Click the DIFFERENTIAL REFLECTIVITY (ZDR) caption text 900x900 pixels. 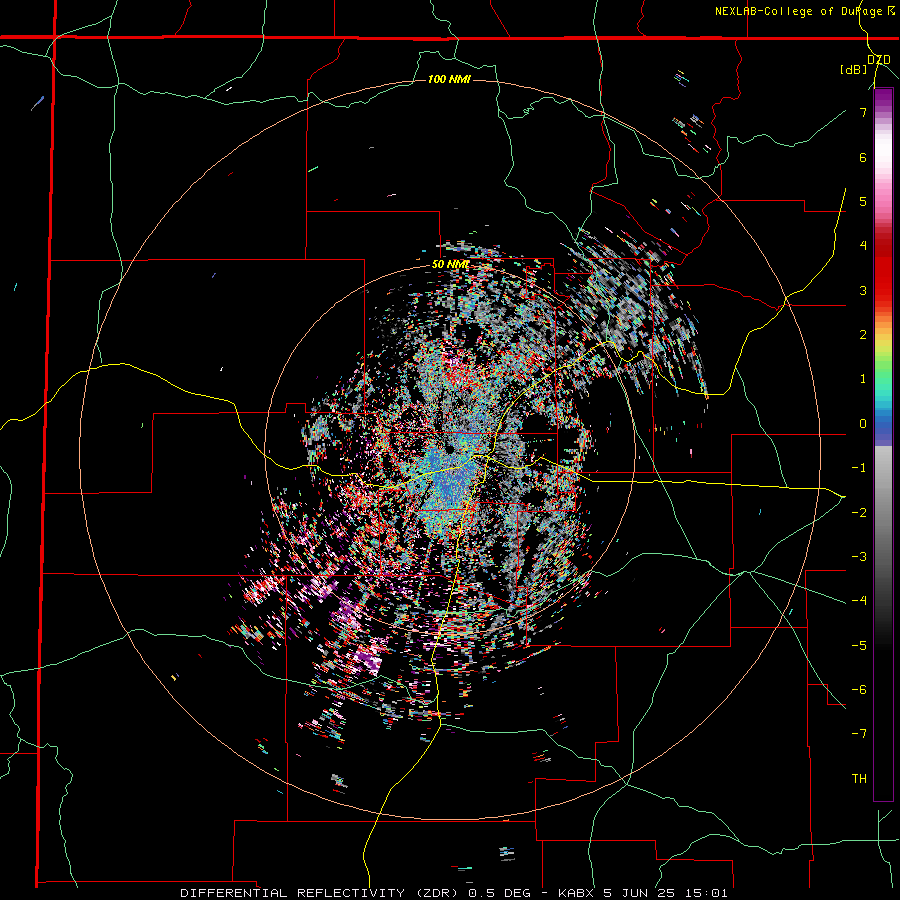[319, 893]
